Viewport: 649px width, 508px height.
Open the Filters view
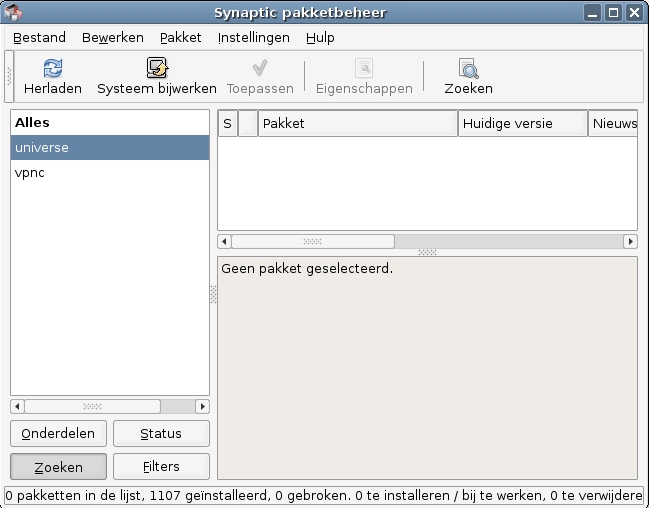pos(161,467)
